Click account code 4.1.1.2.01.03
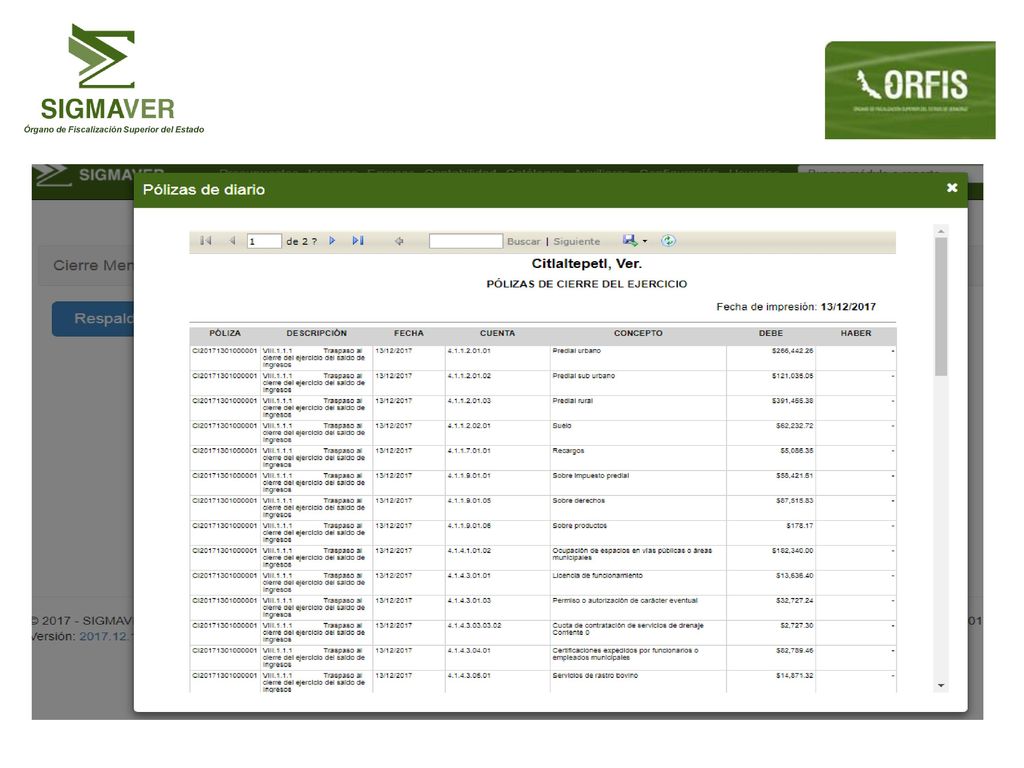Viewport: 1024px width, 768px height. tap(469, 400)
